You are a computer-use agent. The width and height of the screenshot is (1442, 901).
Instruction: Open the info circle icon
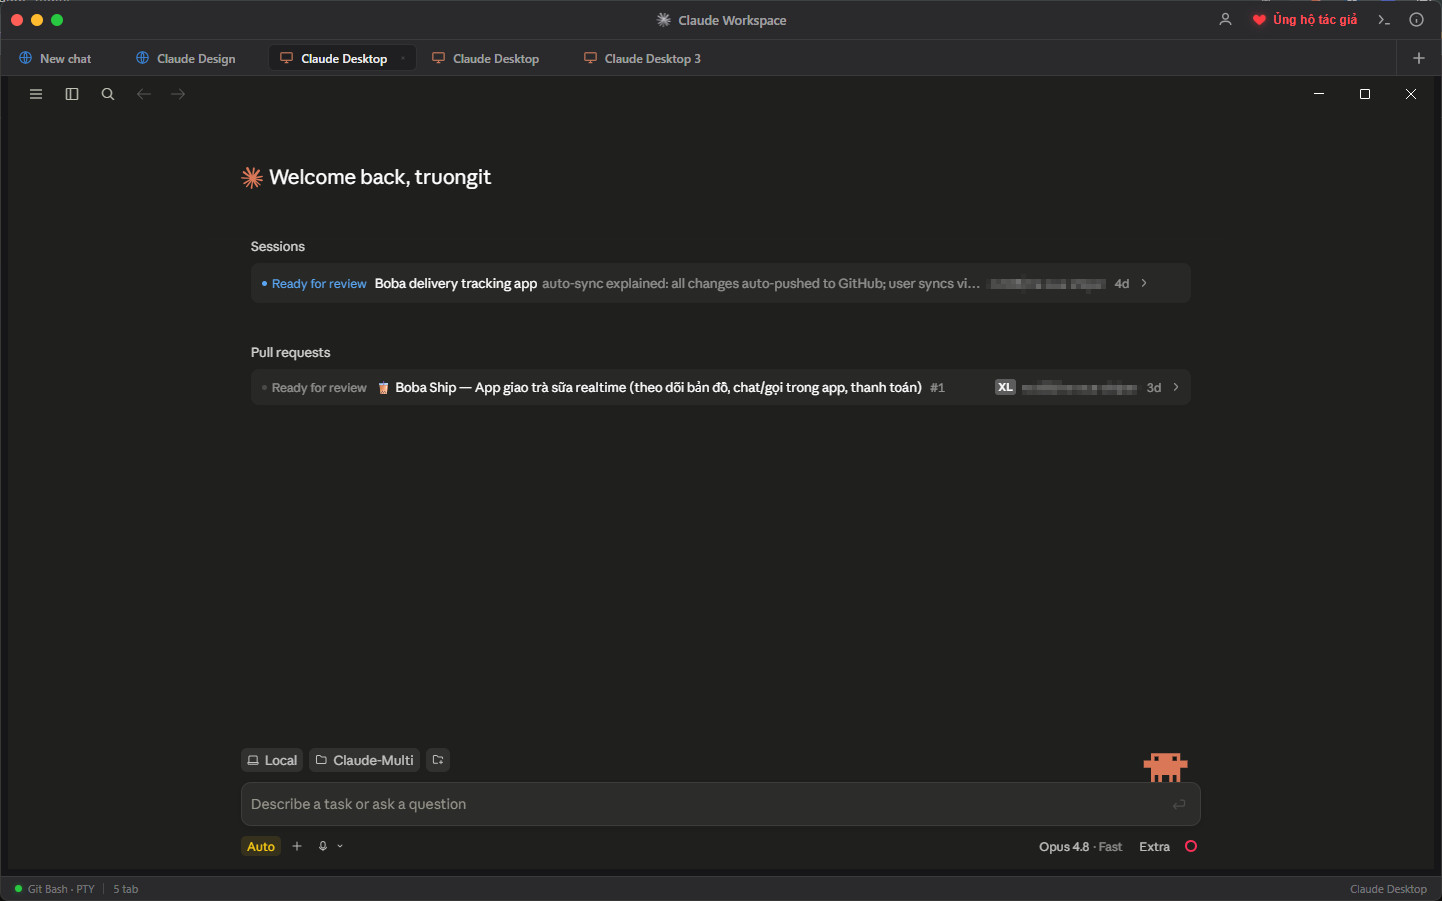(1416, 20)
